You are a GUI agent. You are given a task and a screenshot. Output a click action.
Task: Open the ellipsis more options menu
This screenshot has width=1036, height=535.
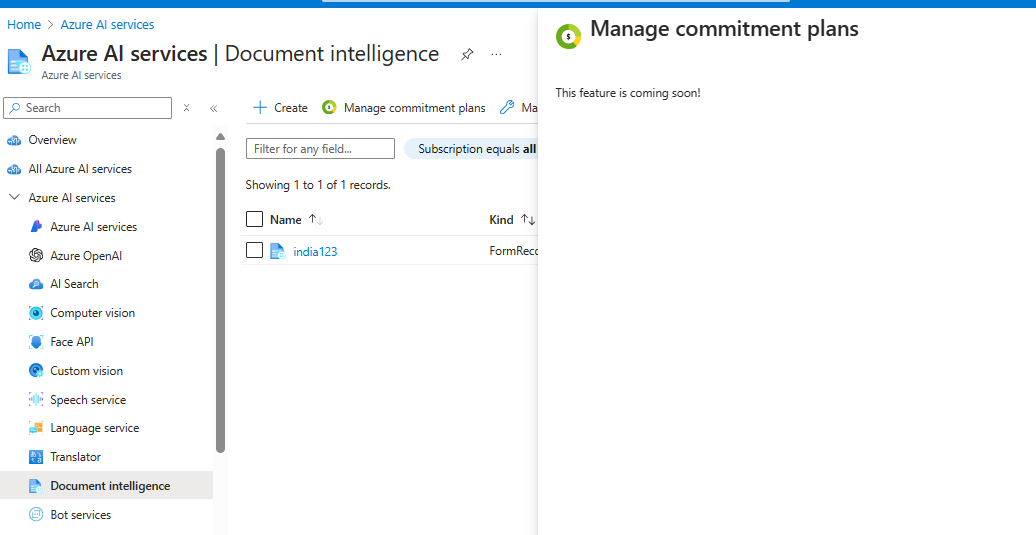496,54
